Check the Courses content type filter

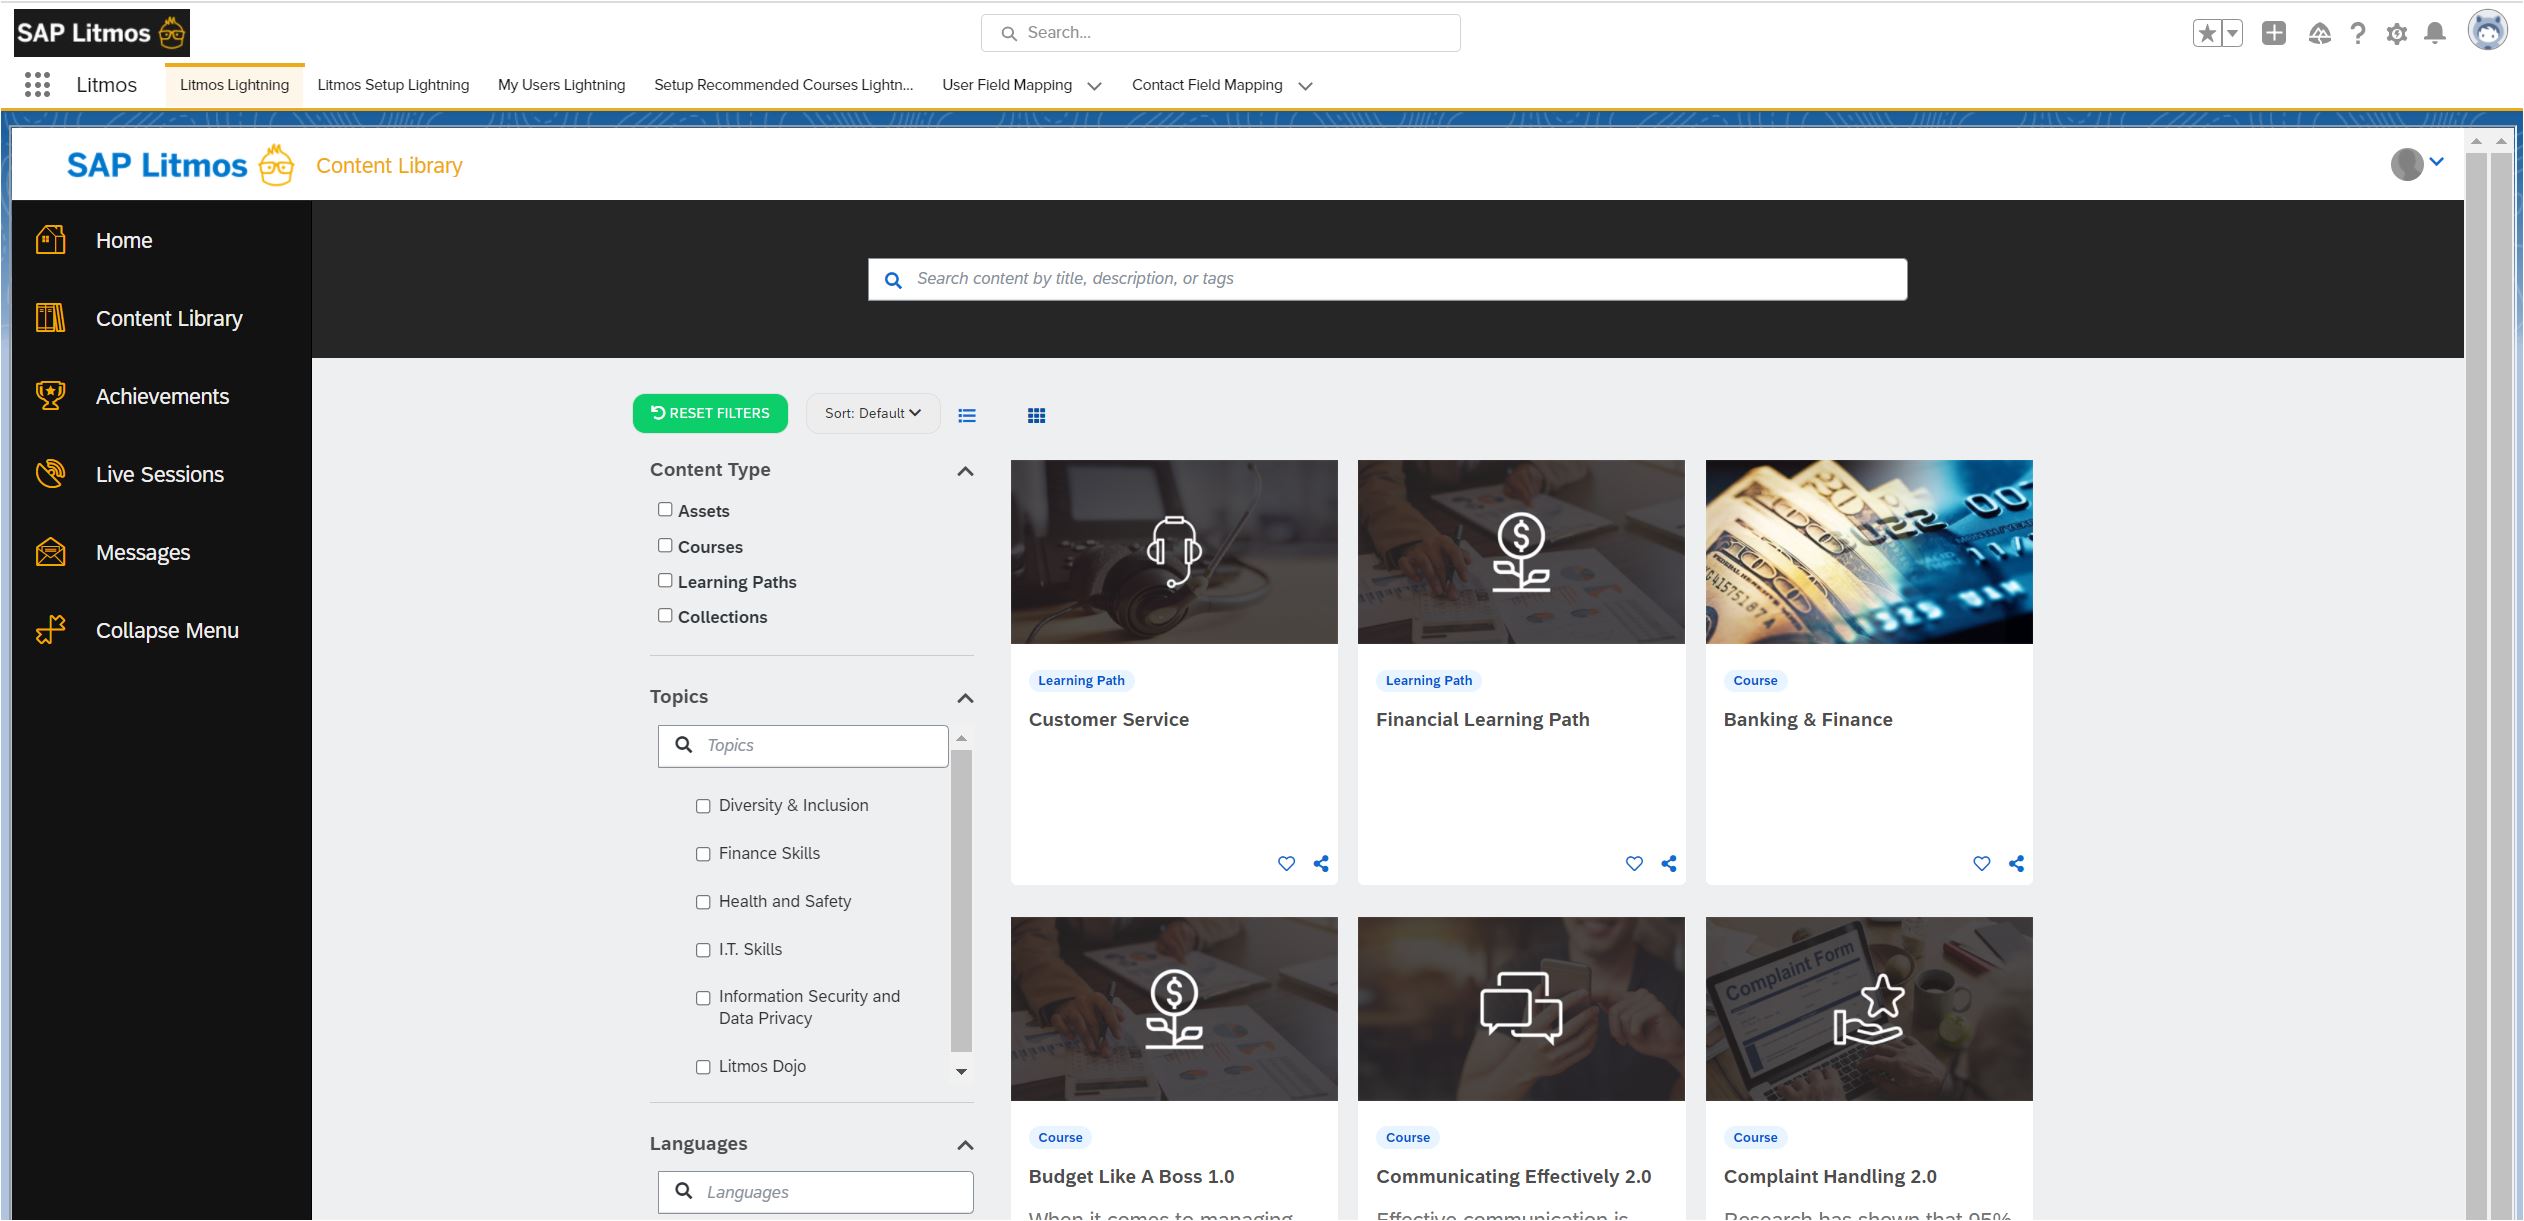pos(665,544)
